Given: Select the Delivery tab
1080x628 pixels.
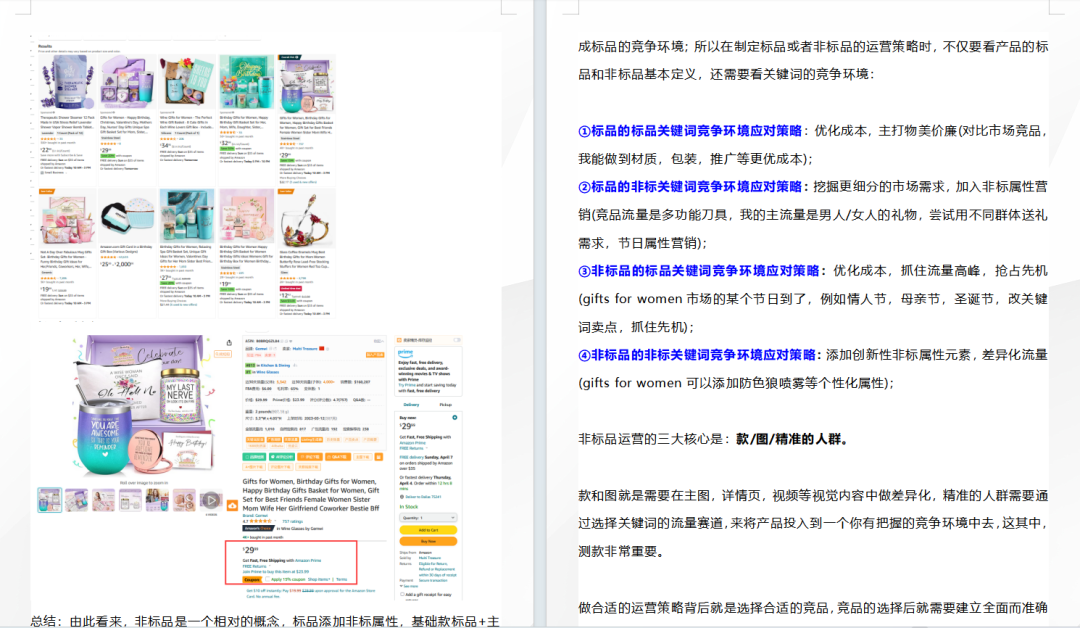Looking at the screenshot, I should 412,404.
